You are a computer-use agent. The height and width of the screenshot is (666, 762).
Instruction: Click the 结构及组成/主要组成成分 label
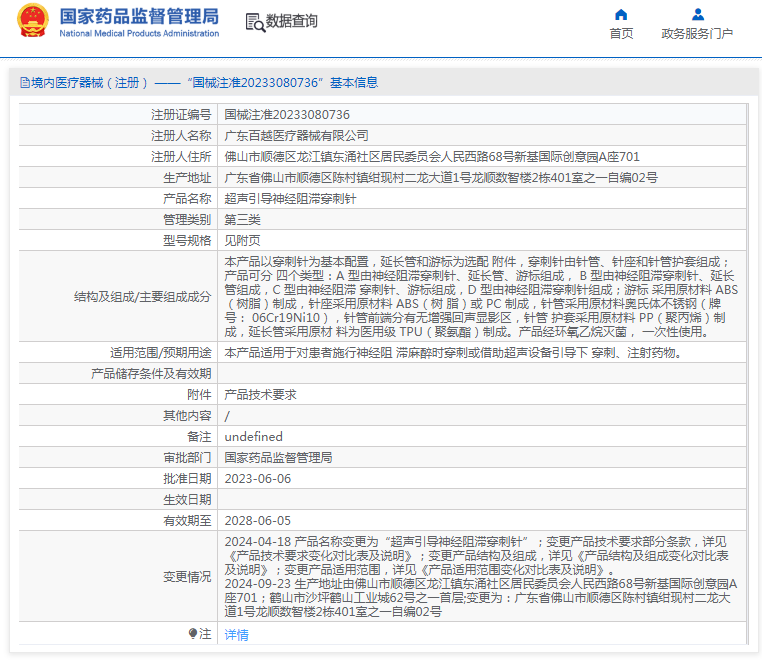tap(142, 297)
